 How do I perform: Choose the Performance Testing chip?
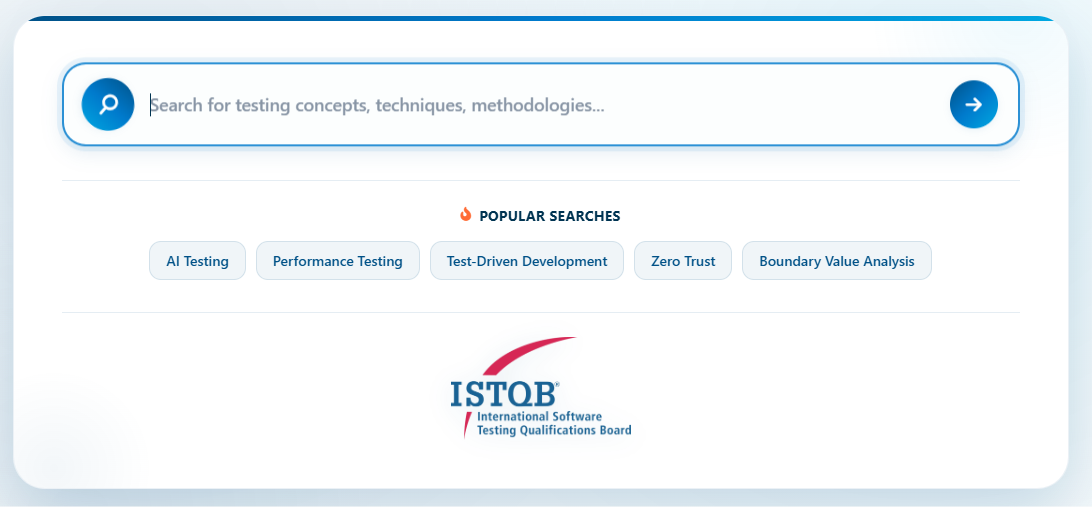(x=338, y=261)
